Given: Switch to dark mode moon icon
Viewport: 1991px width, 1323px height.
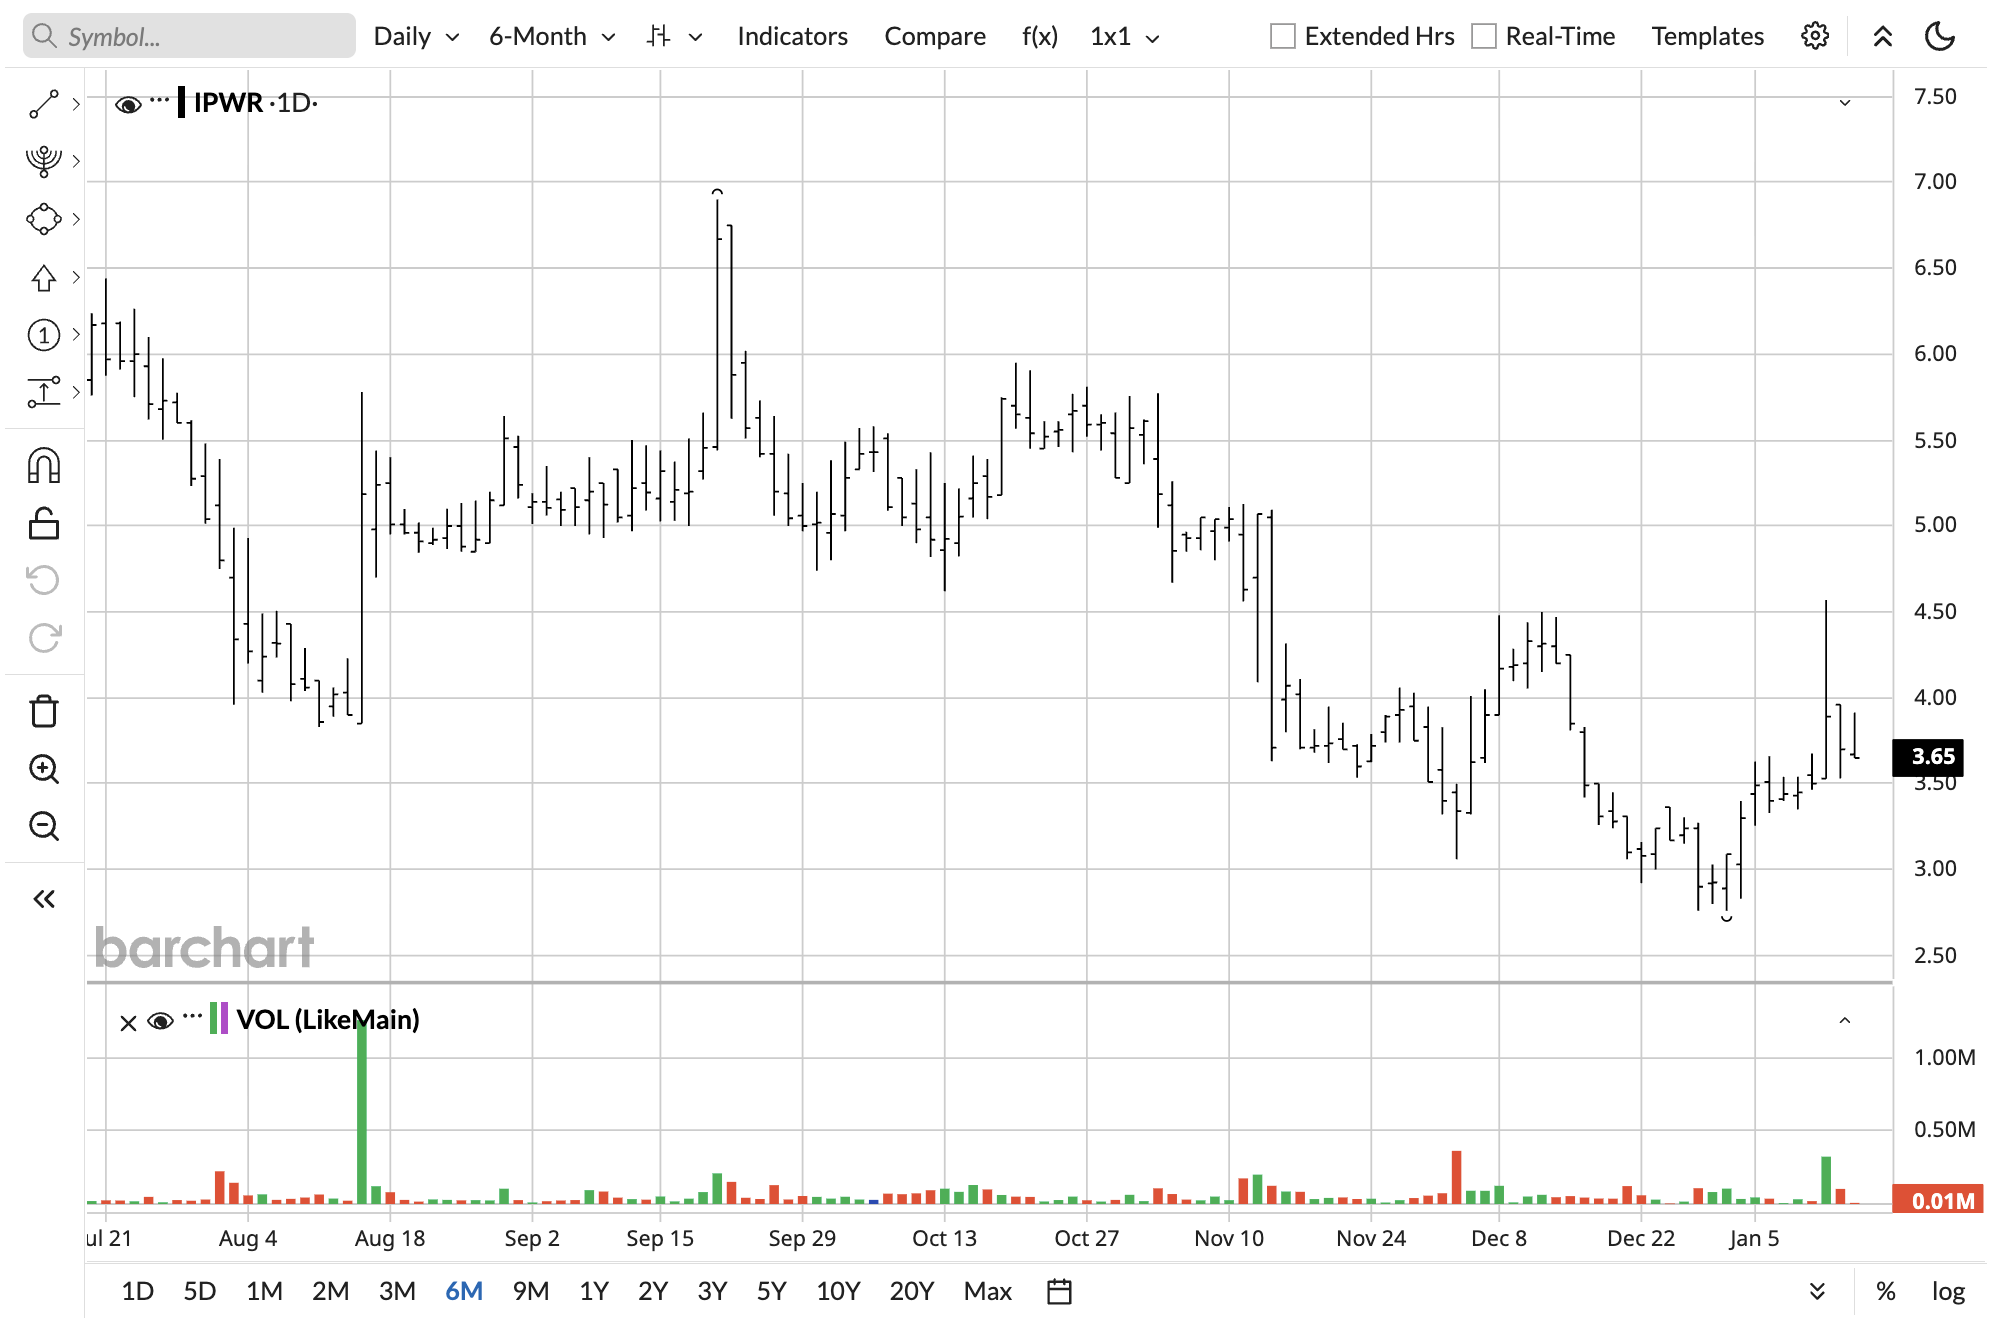Looking at the screenshot, I should (x=1939, y=37).
